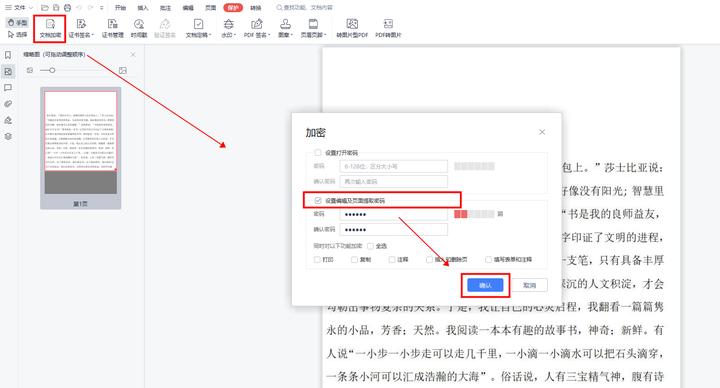Check the 插入和删除页 restriction checkbox
The width and height of the screenshot is (720, 388).
coord(429,259)
